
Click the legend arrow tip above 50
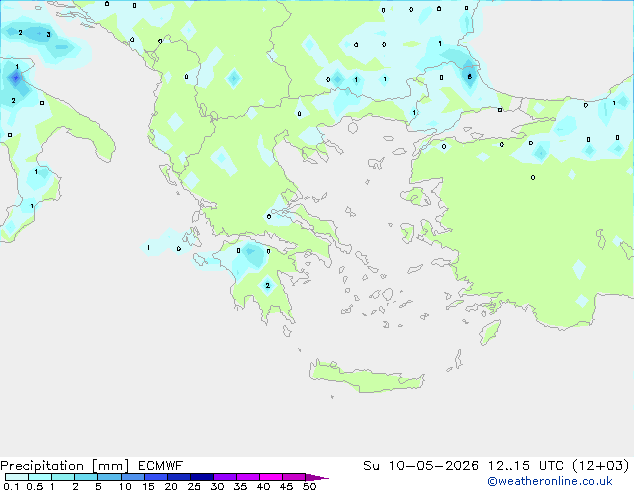pyautogui.click(x=317, y=477)
